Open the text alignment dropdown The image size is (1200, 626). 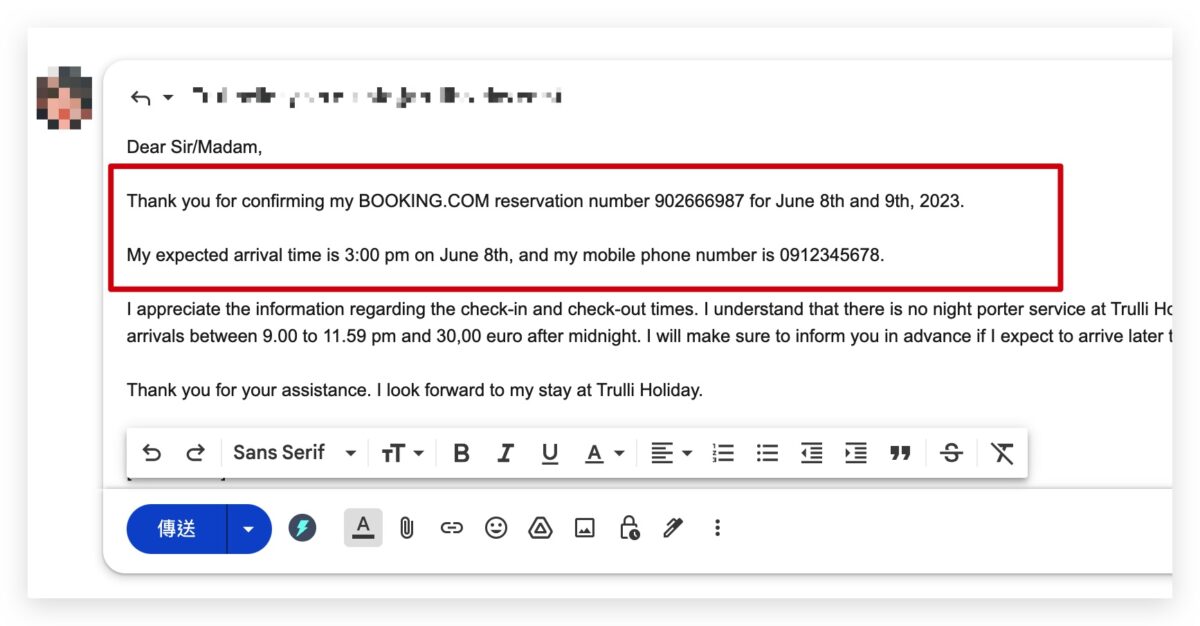pyautogui.click(x=671, y=453)
